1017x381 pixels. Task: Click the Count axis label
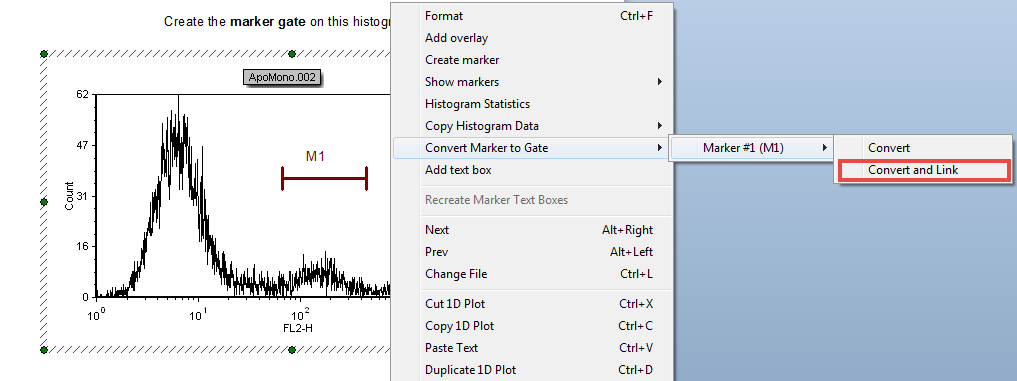coord(69,196)
